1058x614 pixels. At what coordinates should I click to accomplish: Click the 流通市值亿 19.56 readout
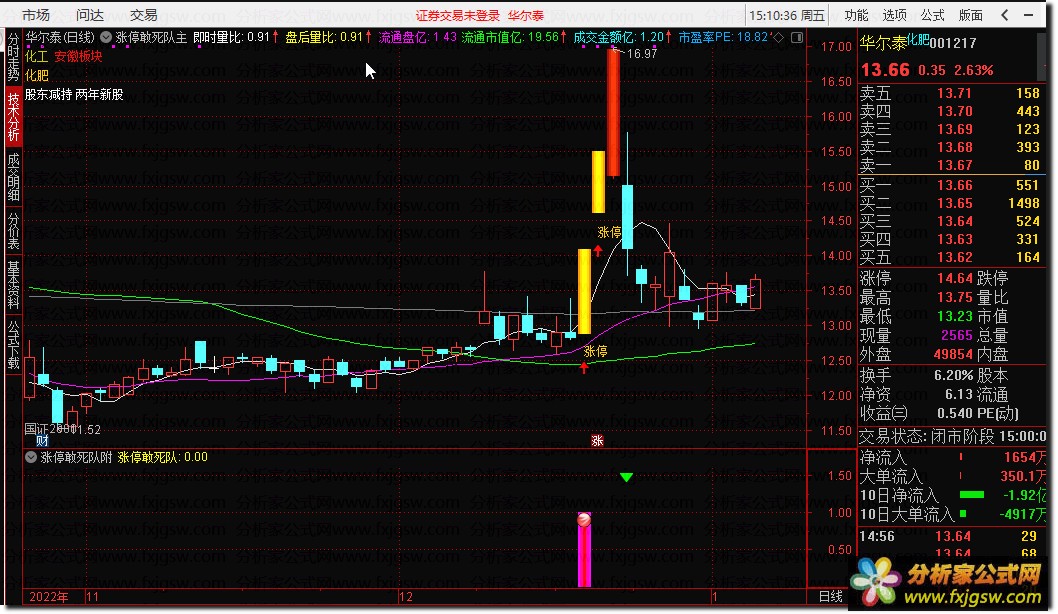coord(513,37)
